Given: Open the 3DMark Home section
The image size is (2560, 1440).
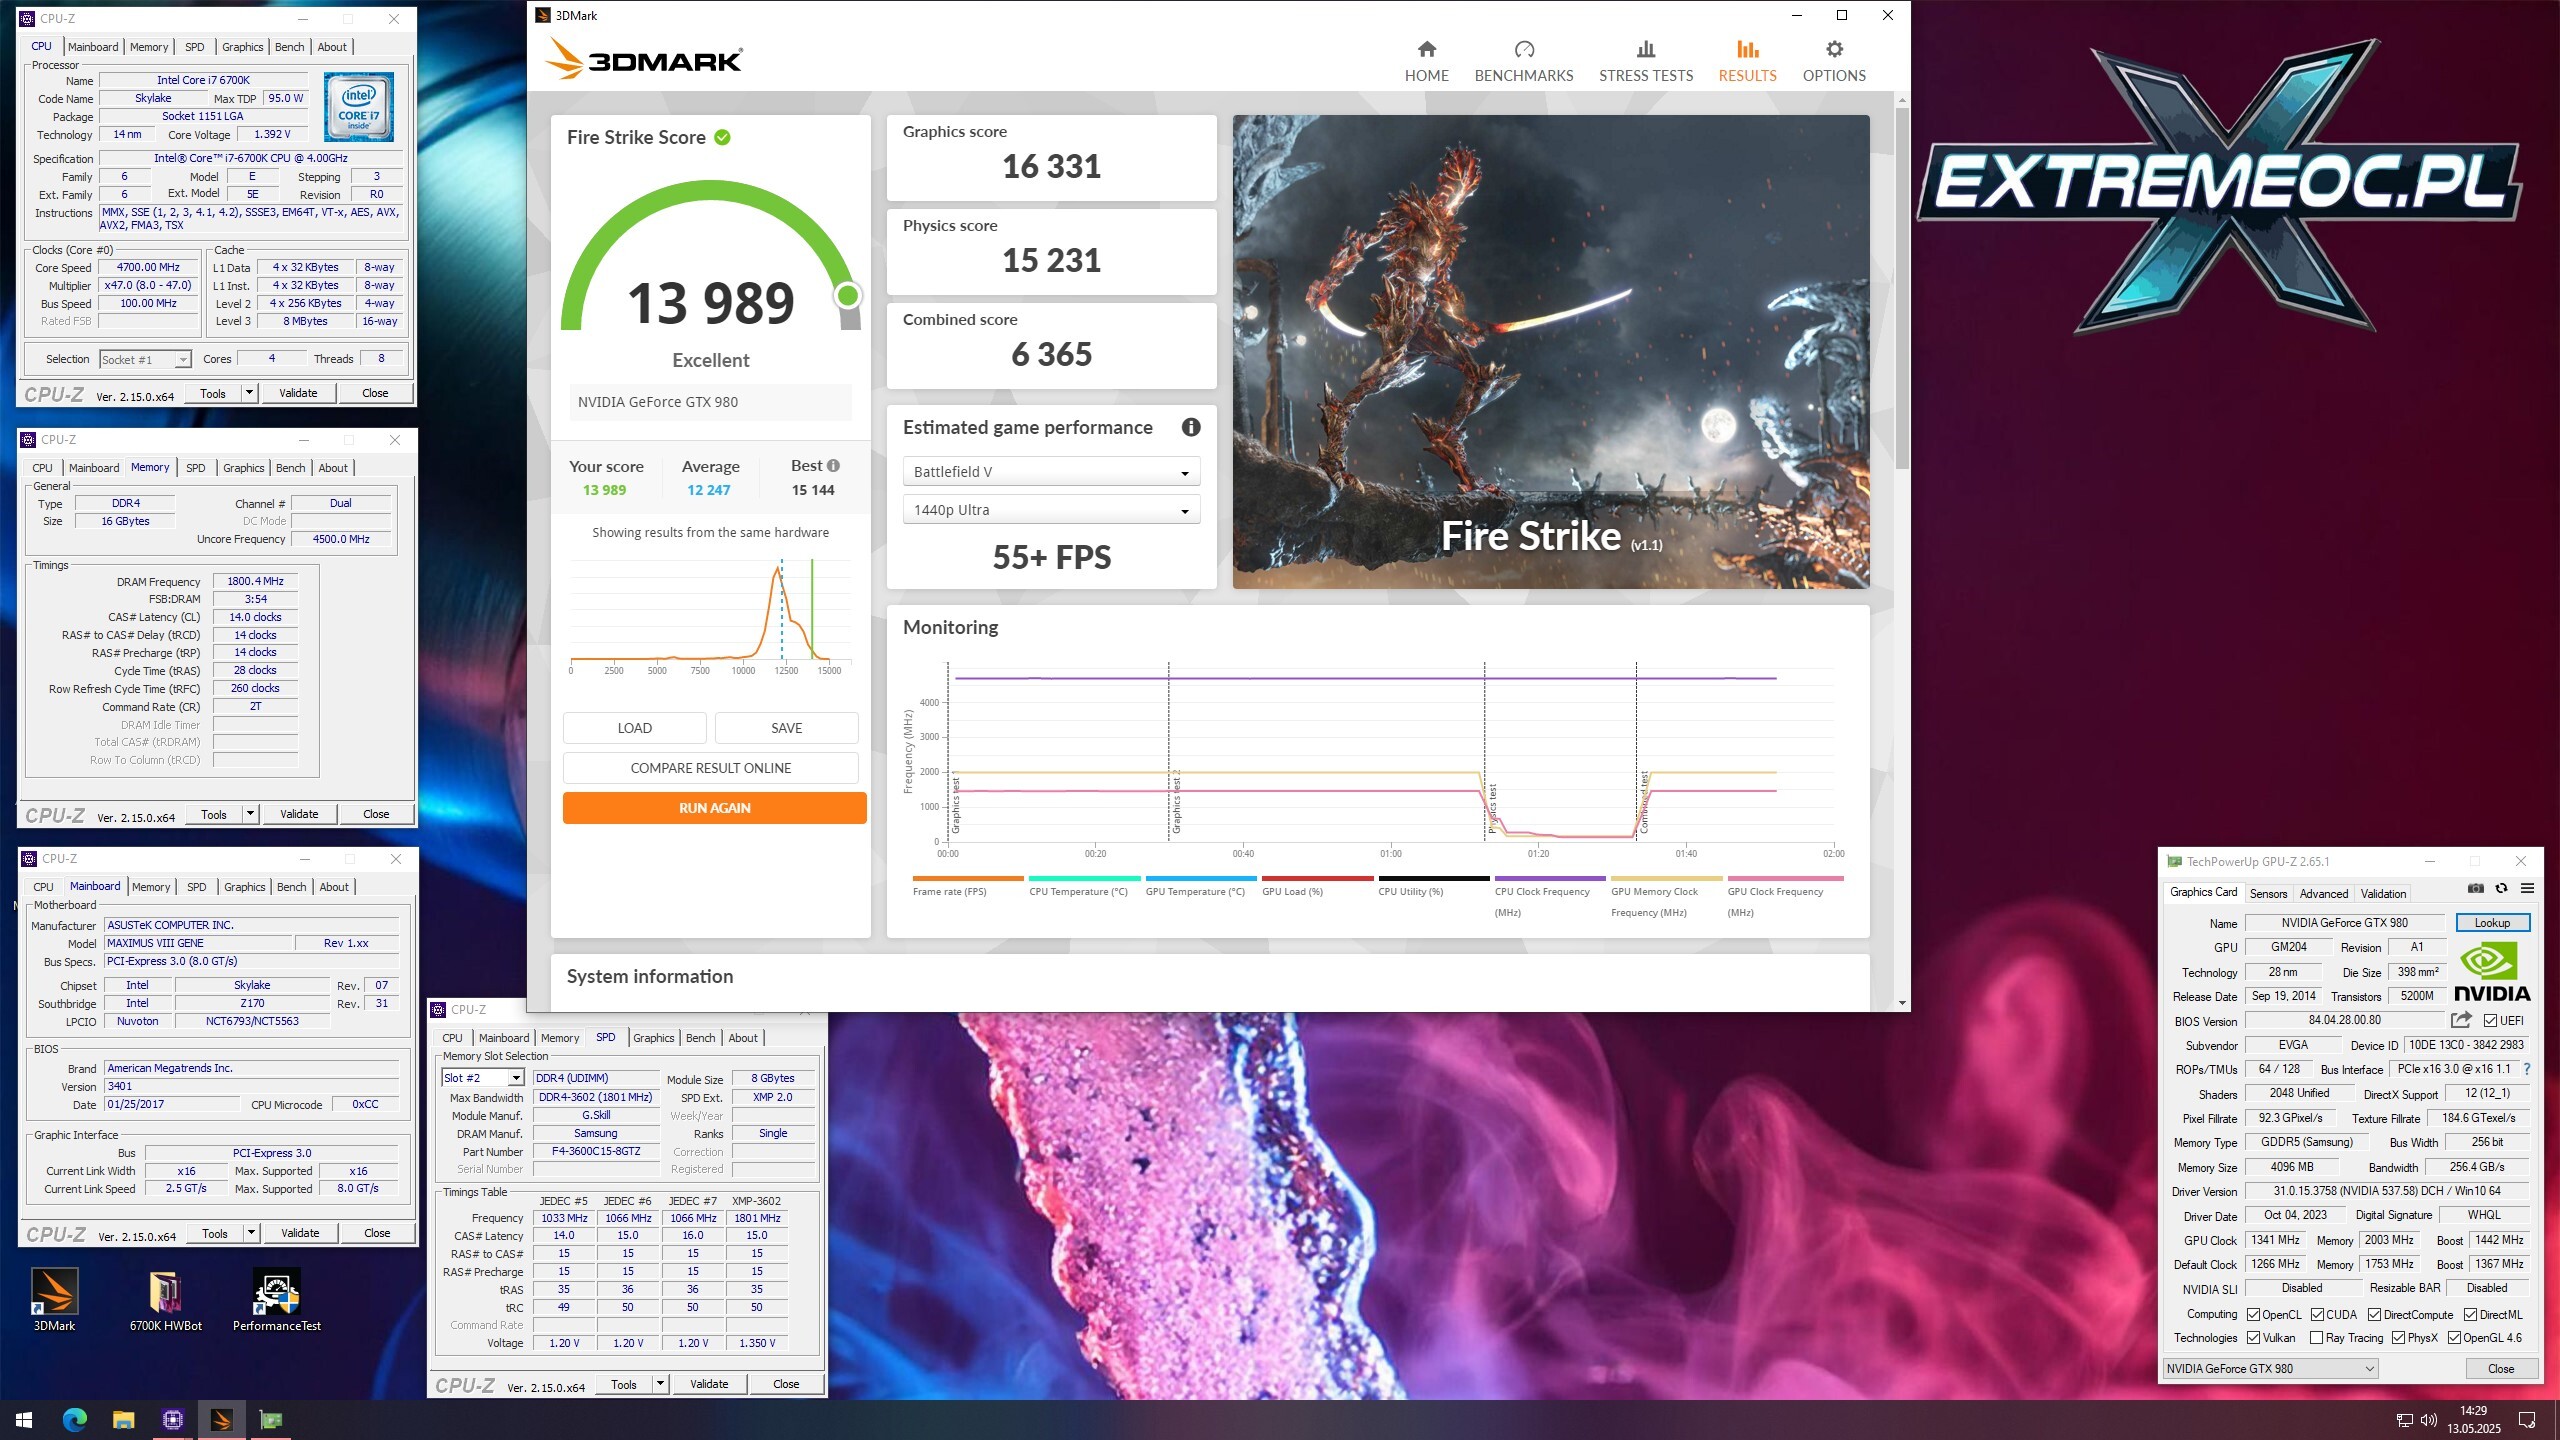Looking at the screenshot, I should 1426,60.
